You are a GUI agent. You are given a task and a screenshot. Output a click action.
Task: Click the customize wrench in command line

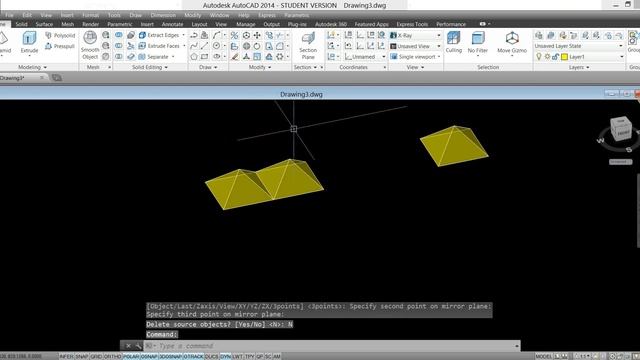[x=138, y=346]
